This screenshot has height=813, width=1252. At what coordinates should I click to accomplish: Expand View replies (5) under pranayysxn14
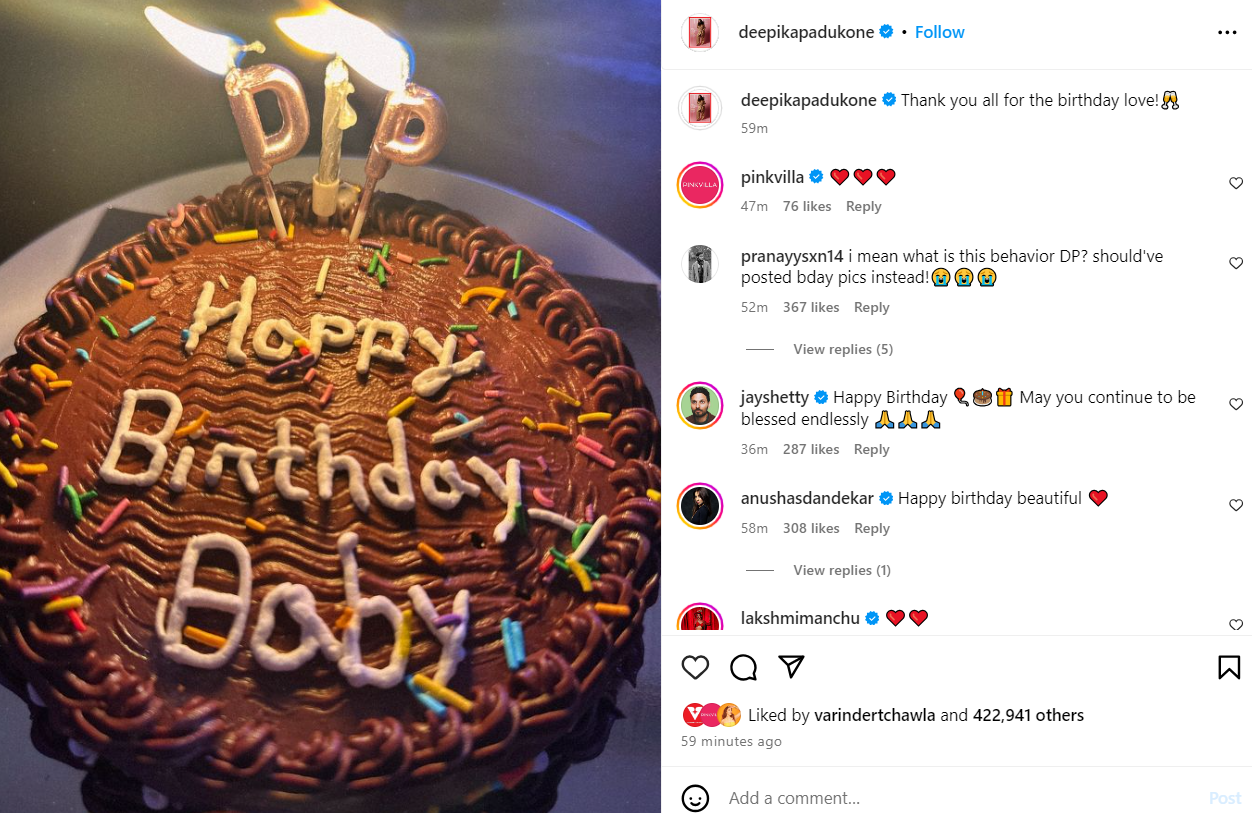point(843,349)
